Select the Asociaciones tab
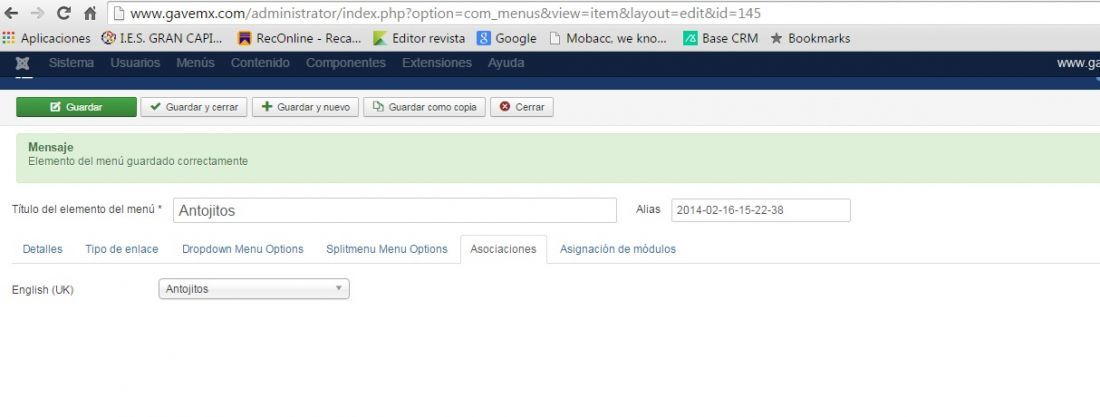Screen dimensions: 1100x417 click(503, 249)
